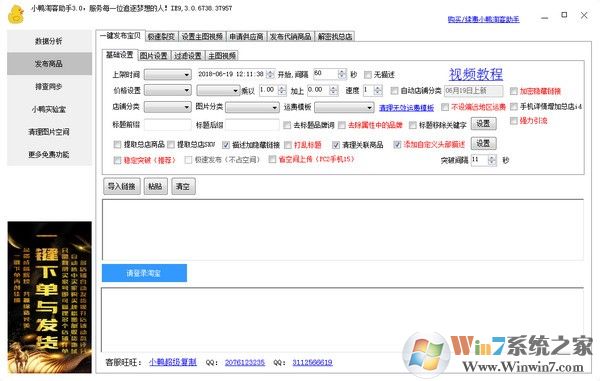This screenshot has width=600, height=381.
Task: Uncheck the 添加自定义头部描述 checkbox
Action: click(397, 145)
